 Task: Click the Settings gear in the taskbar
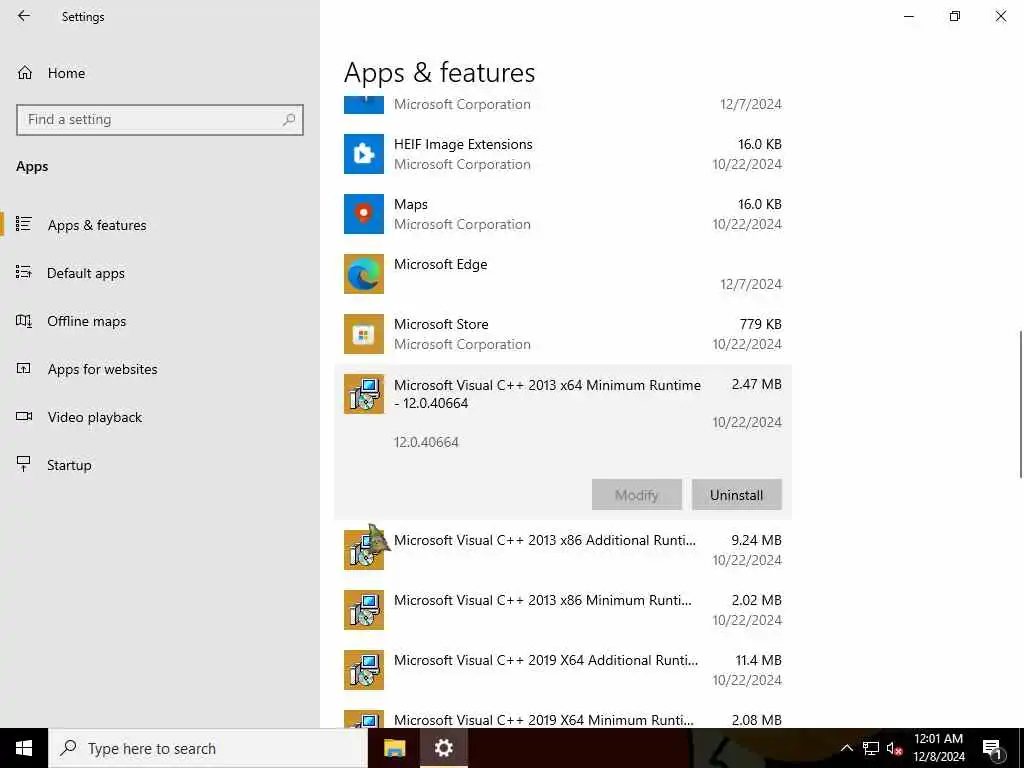443,748
